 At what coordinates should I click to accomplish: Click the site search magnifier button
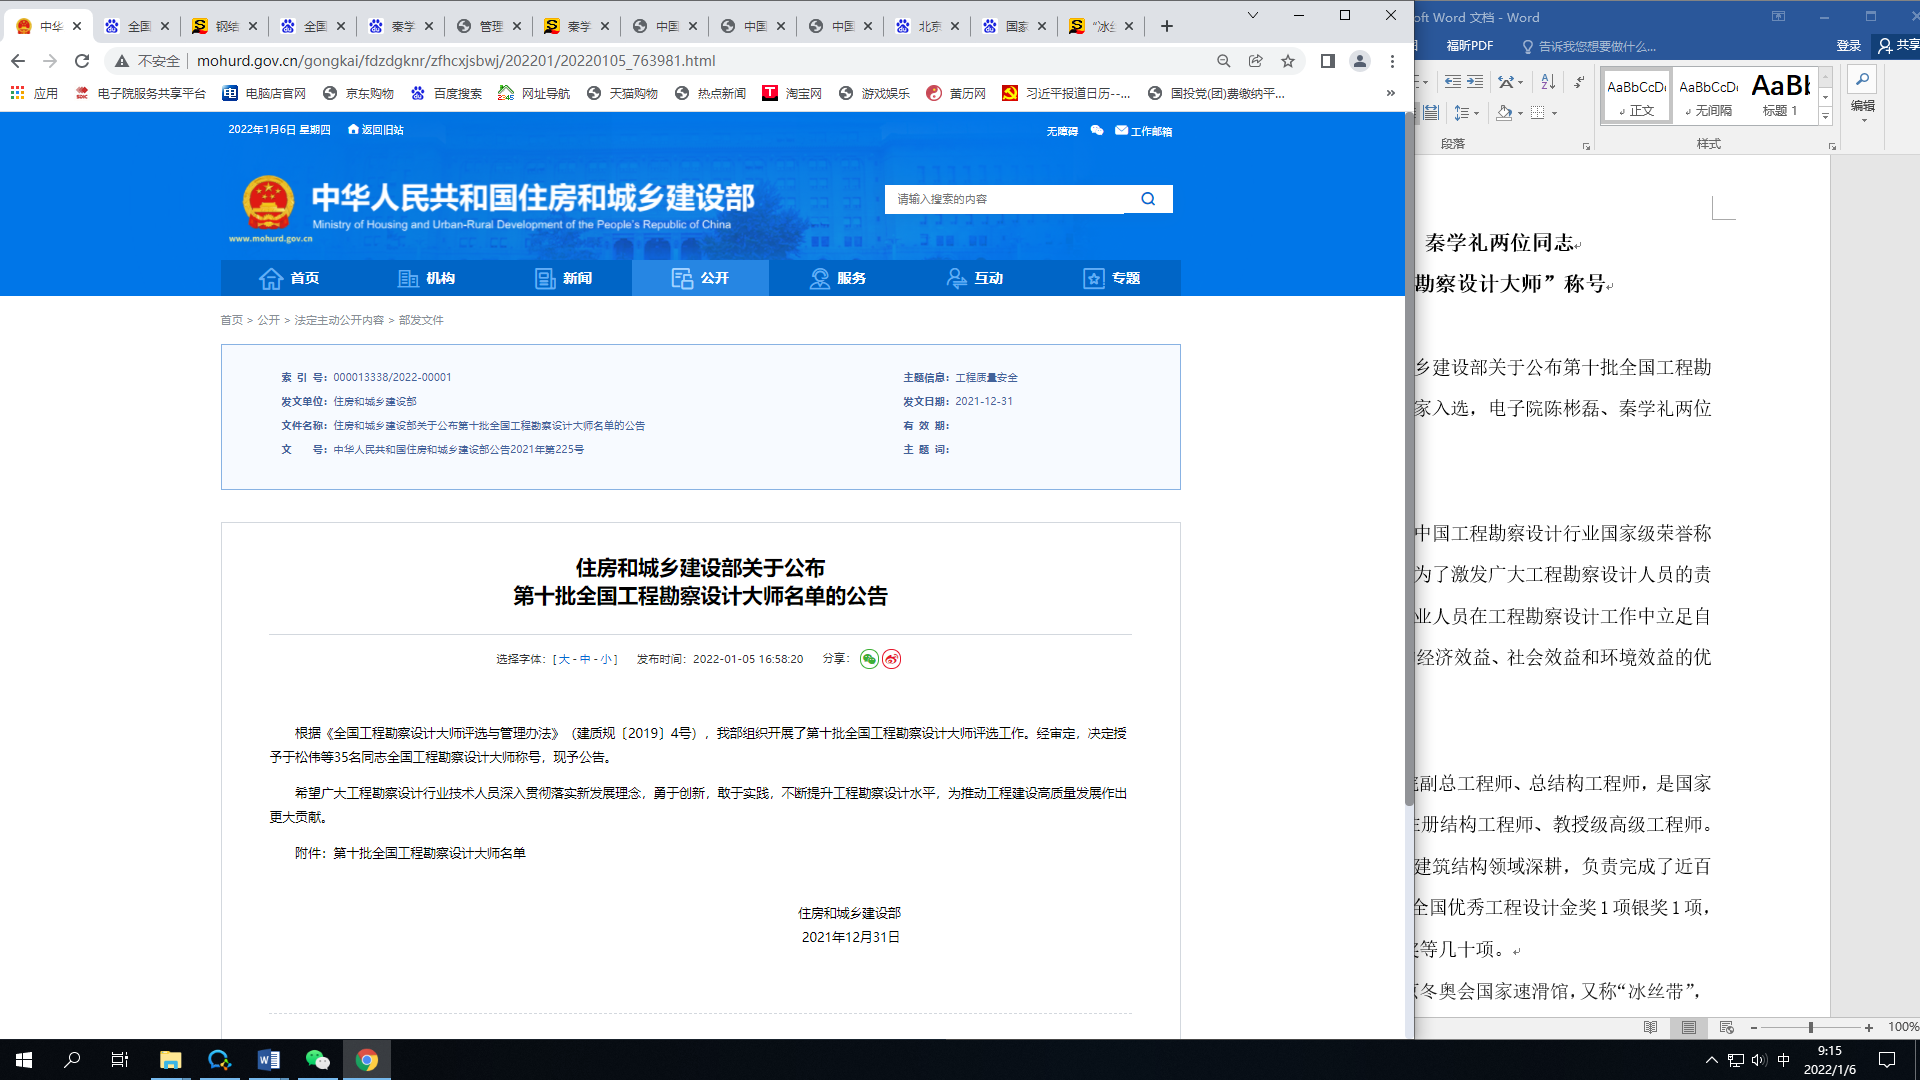[x=1148, y=199]
